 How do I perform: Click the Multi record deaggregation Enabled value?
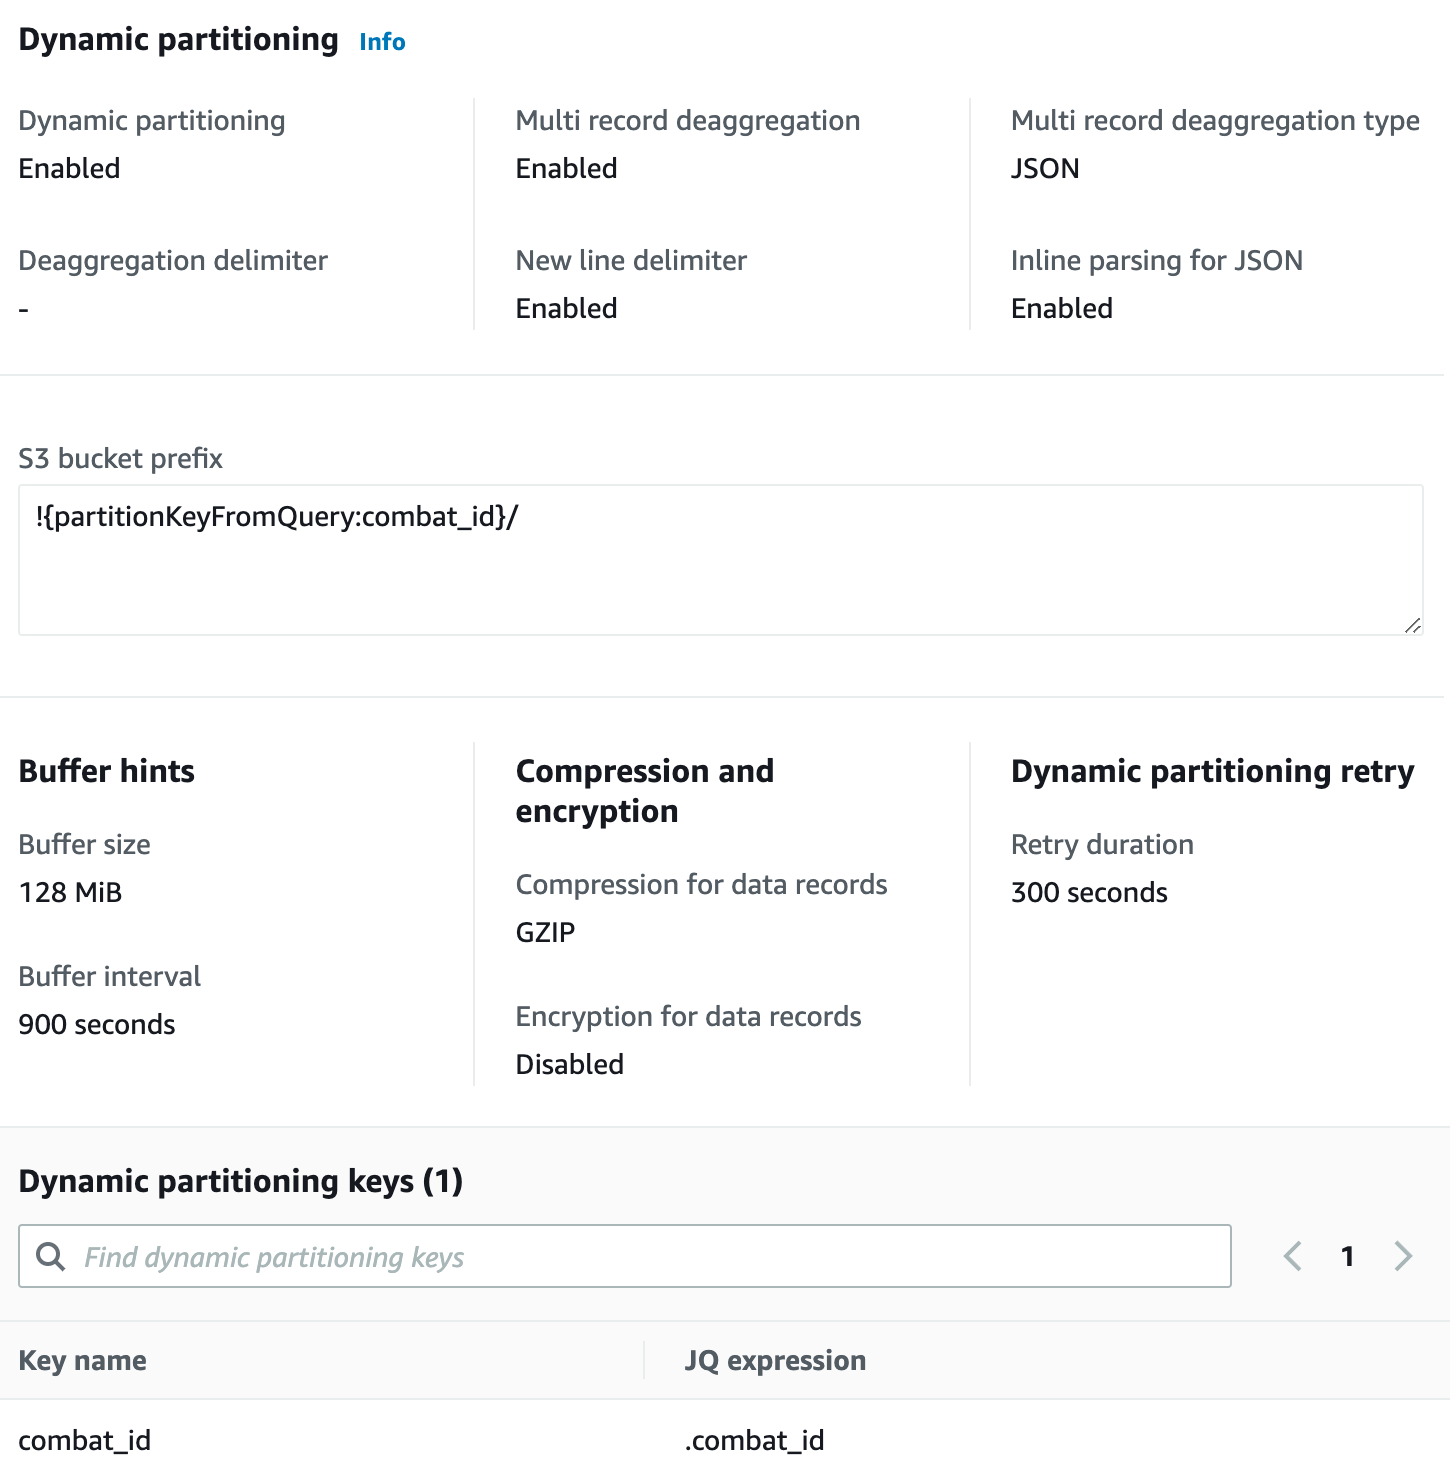[565, 168]
